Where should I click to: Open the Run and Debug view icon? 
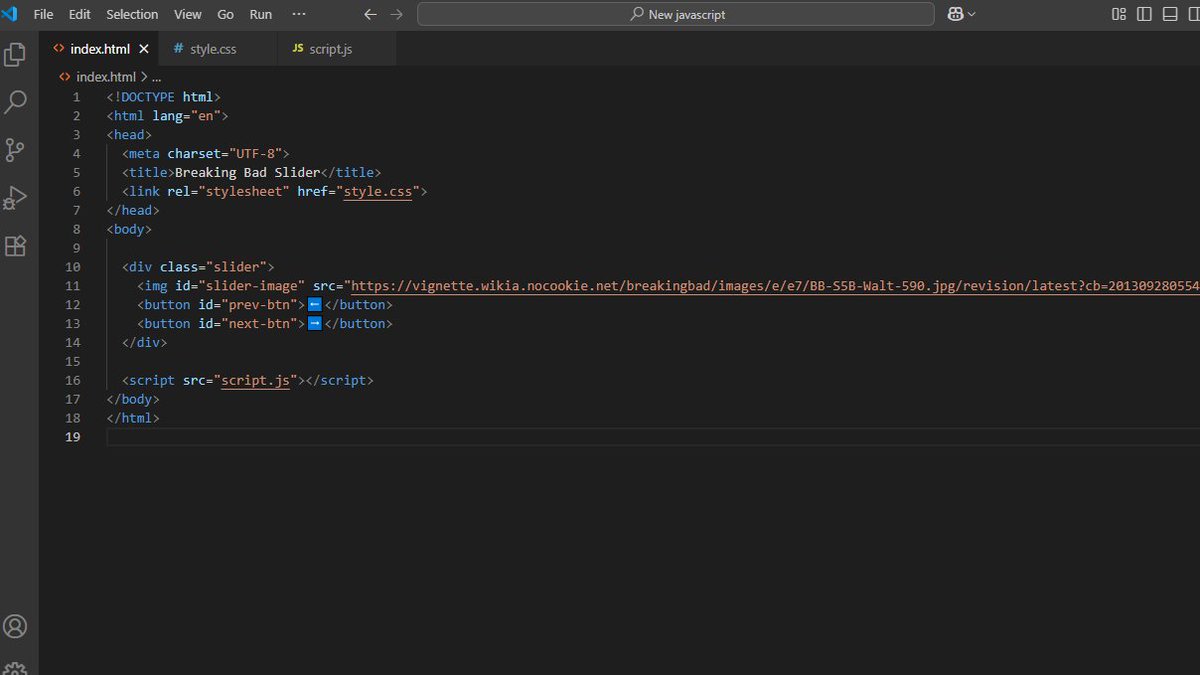(x=15, y=198)
